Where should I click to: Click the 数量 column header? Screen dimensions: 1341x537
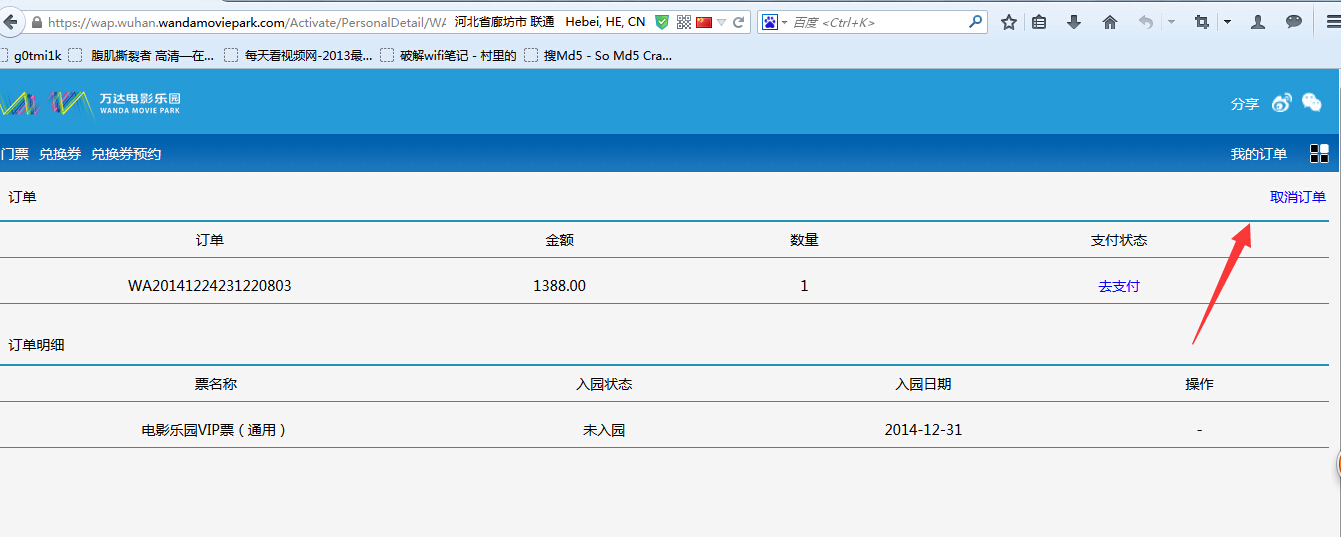tap(804, 240)
